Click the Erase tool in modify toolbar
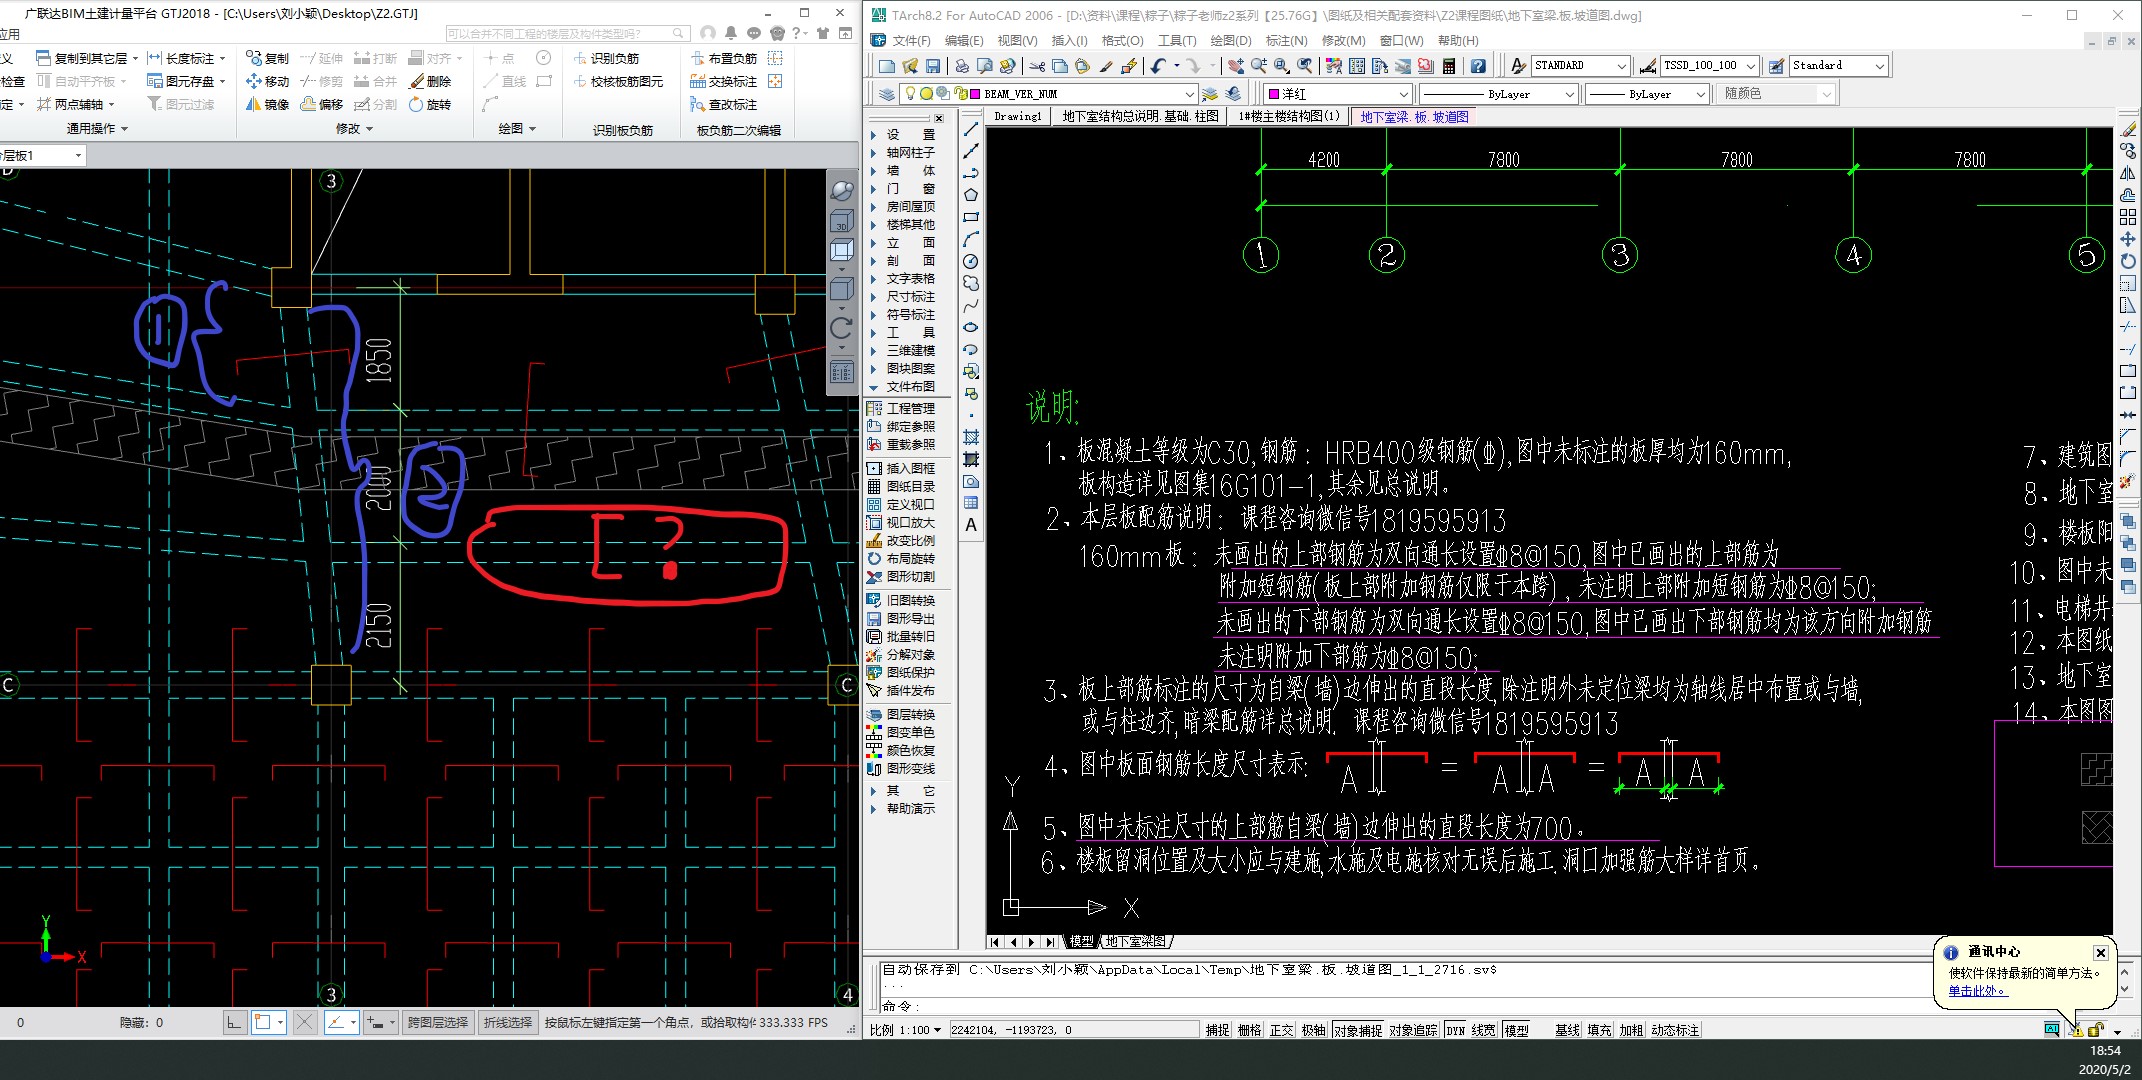 (2128, 129)
